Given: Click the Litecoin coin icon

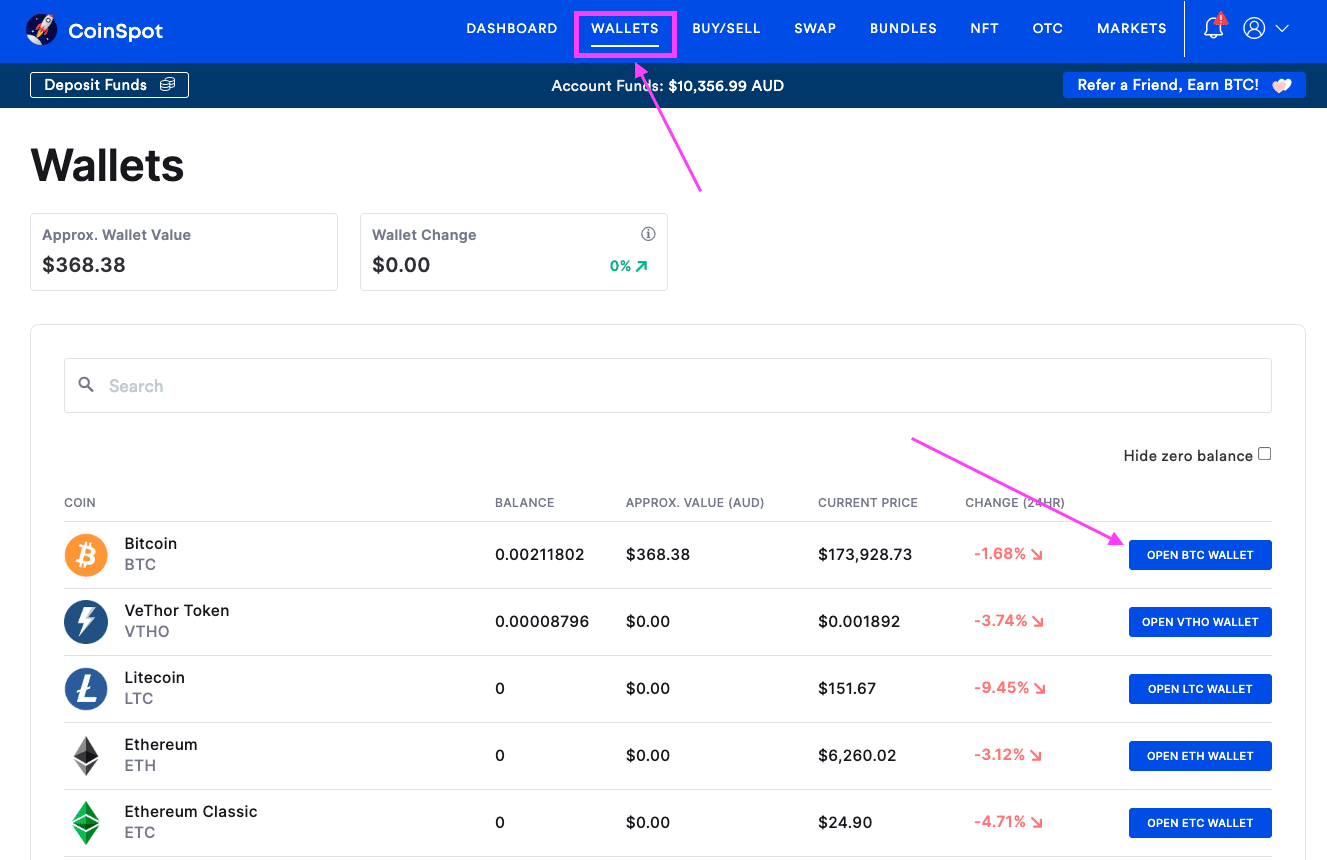Looking at the screenshot, I should click(86, 689).
